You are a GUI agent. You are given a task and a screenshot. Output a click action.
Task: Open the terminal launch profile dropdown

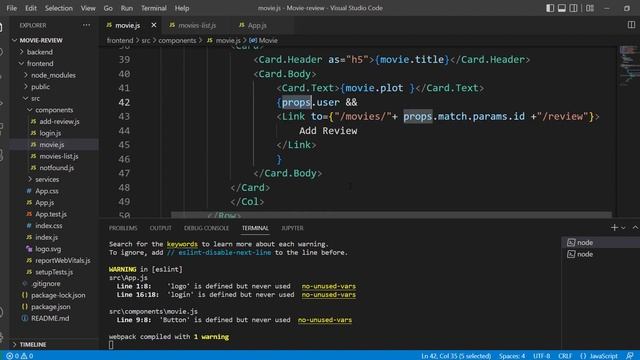point(623,228)
